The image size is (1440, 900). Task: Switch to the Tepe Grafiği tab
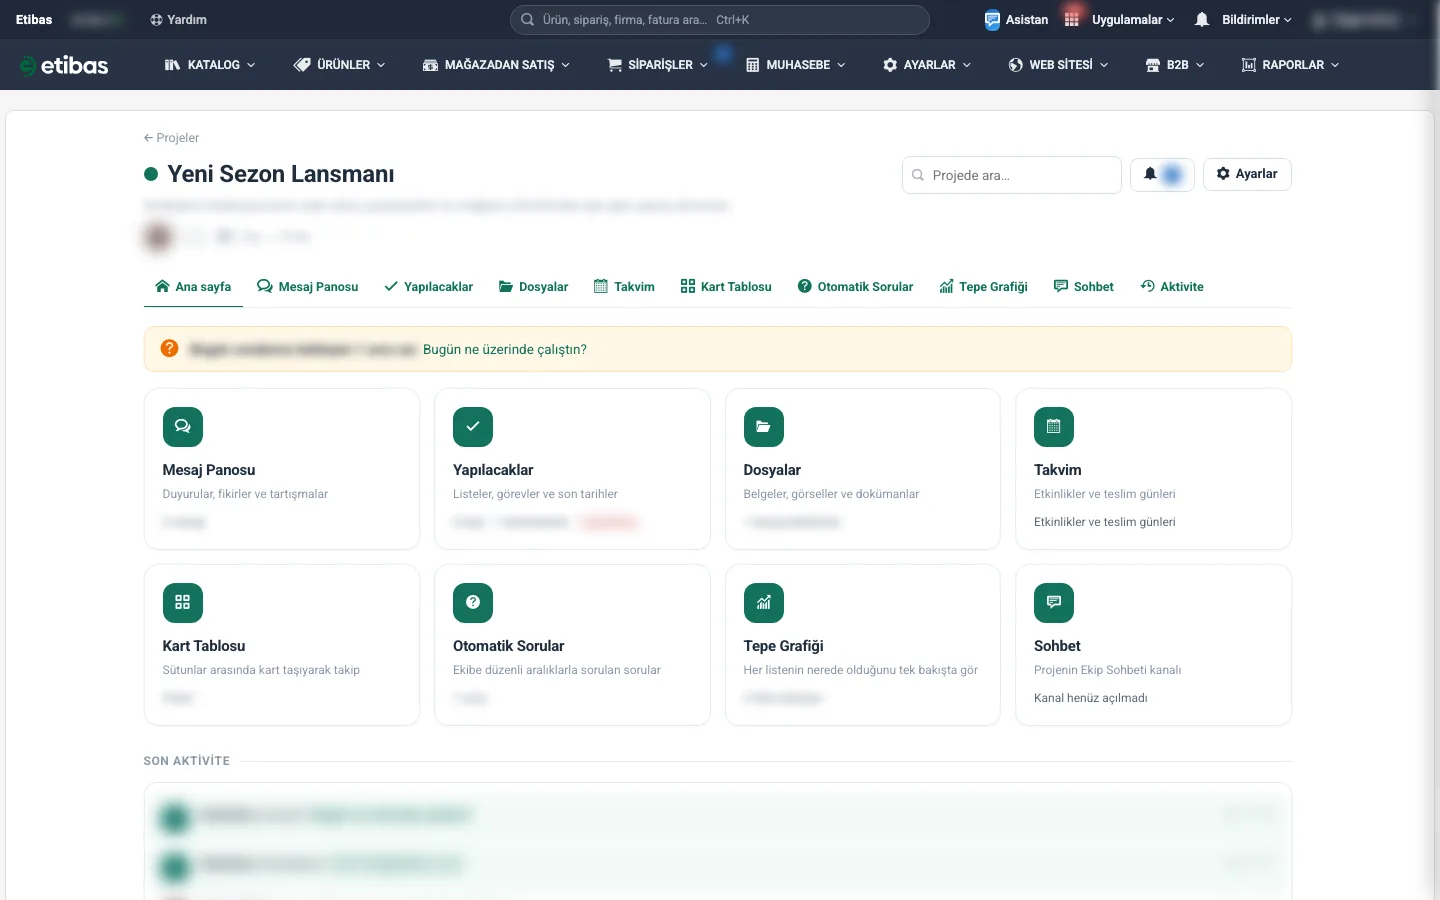pyautogui.click(x=983, y=287)
